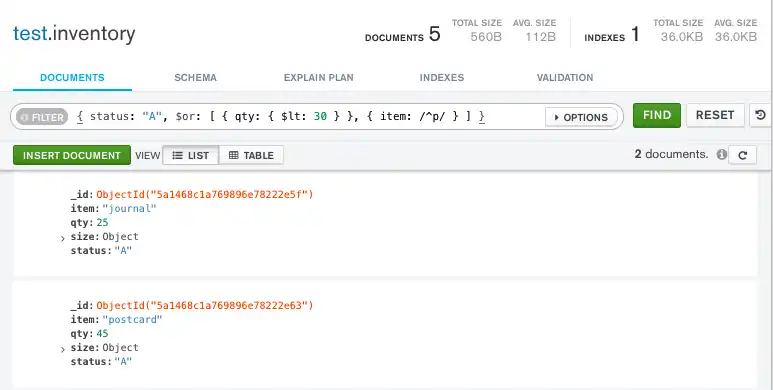Image resolution: width=773 pixels, height=390 pixels.
Task: Click the journal document's status value "A"
Action: [x=123, y=250]
